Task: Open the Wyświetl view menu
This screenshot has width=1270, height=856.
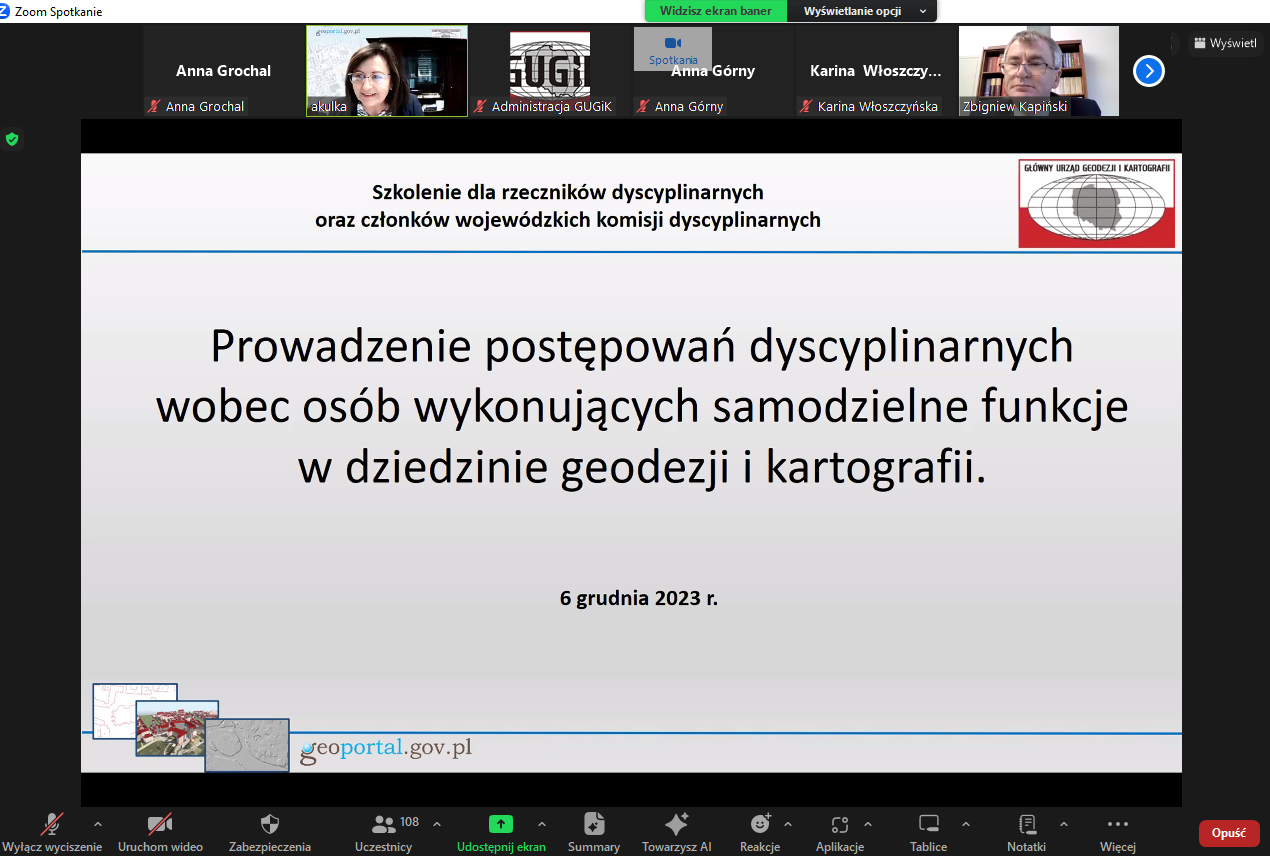Action: (1226, 43)
